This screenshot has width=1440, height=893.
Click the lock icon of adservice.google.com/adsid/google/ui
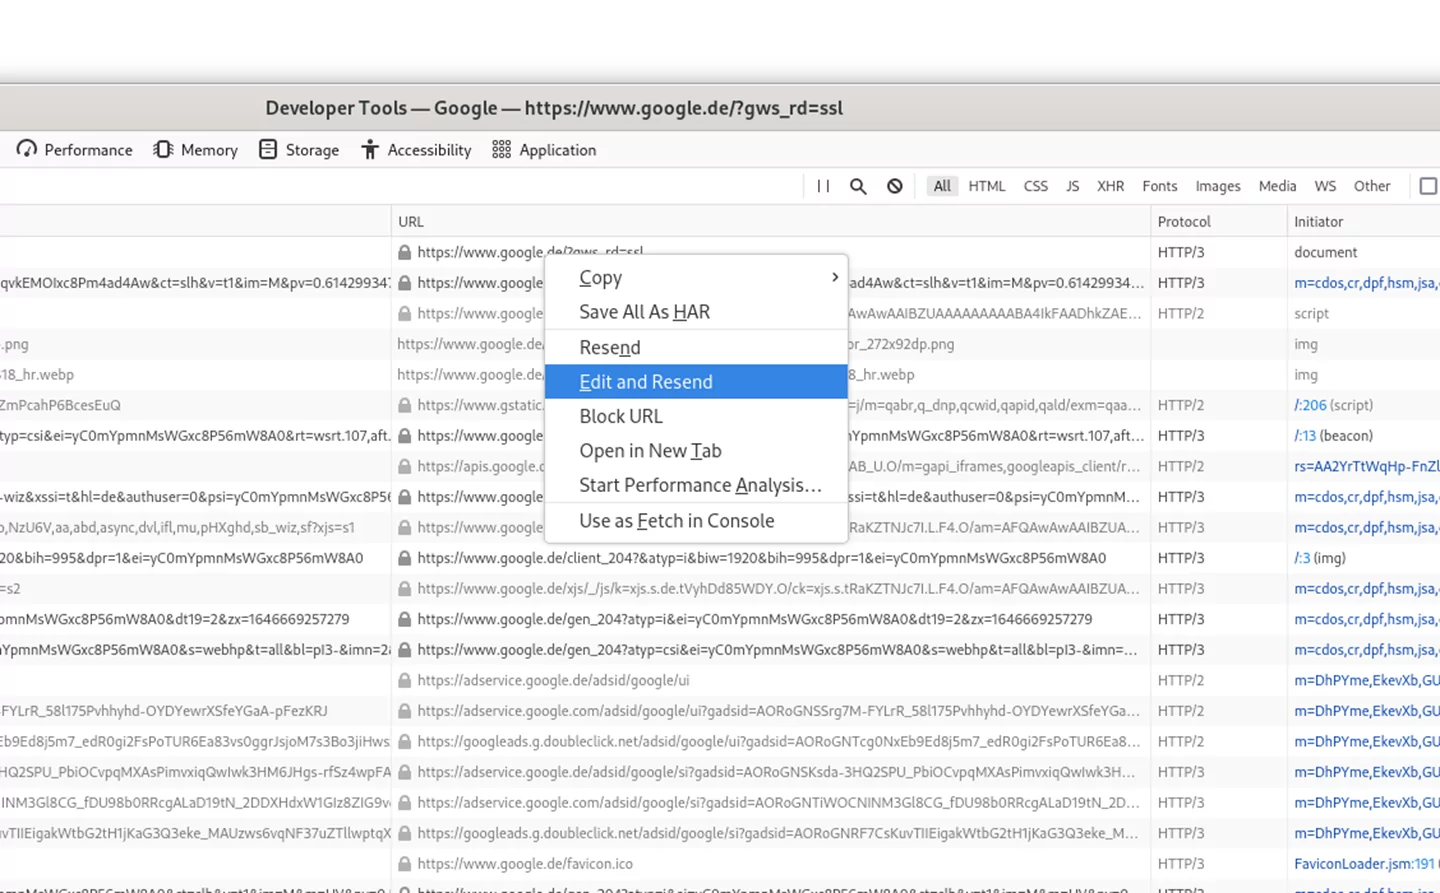click(405, 711)
